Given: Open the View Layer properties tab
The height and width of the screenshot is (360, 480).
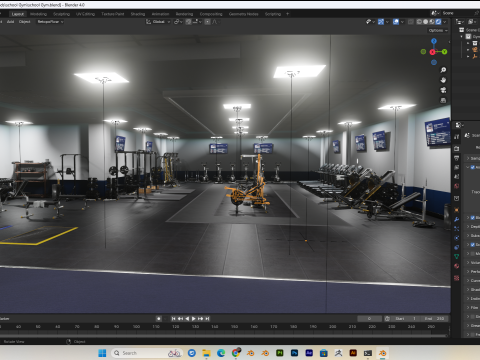Looking at the screenshot, I should (x=457, y=167).
